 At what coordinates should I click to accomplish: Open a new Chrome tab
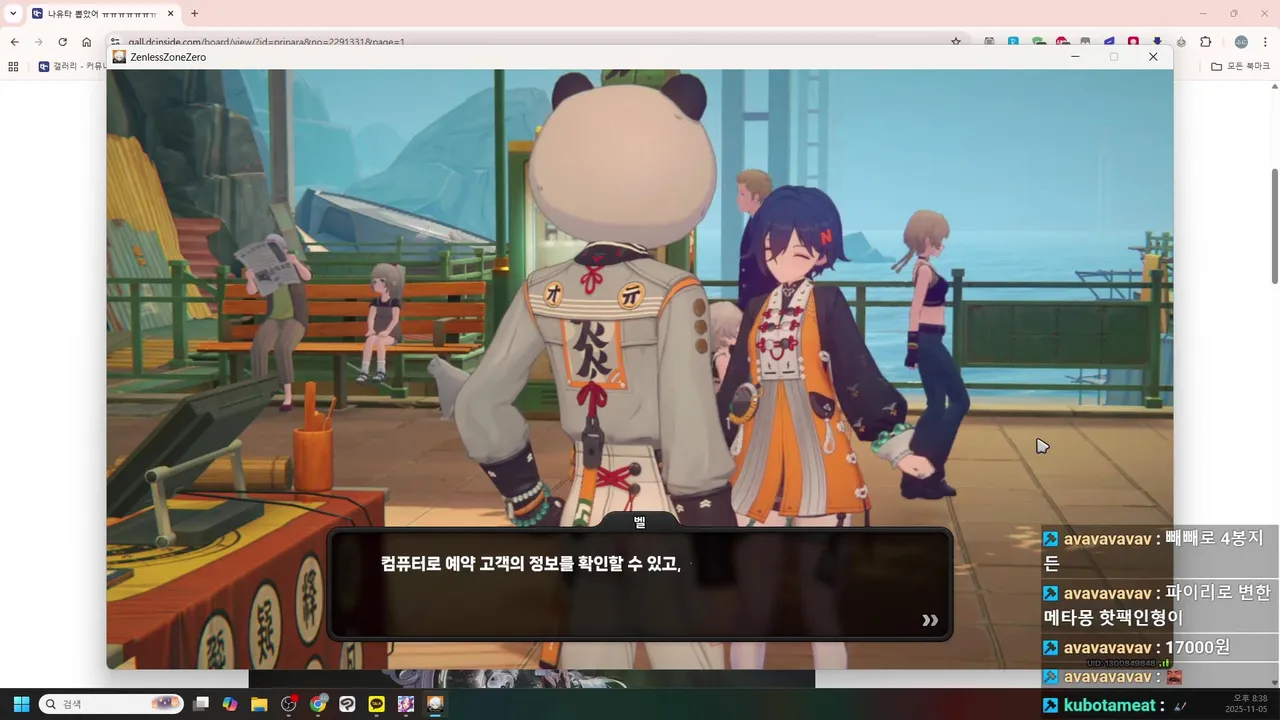pos(194,14)
